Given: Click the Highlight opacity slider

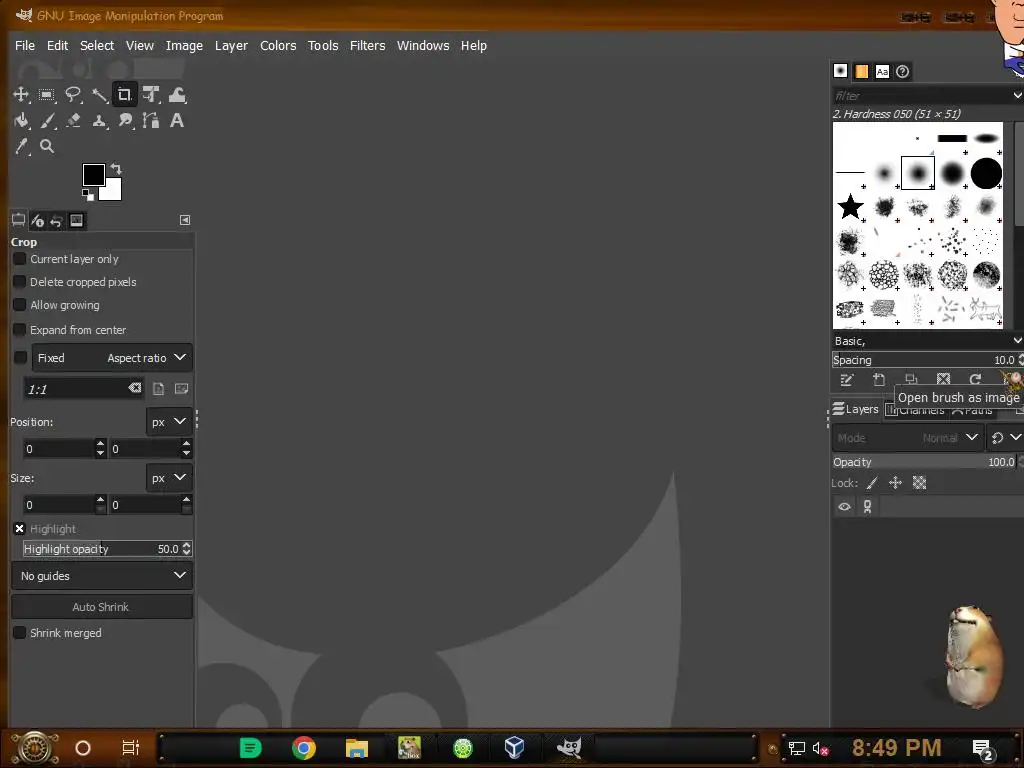Looking at the screenshot, I should [x=107, y=549].
